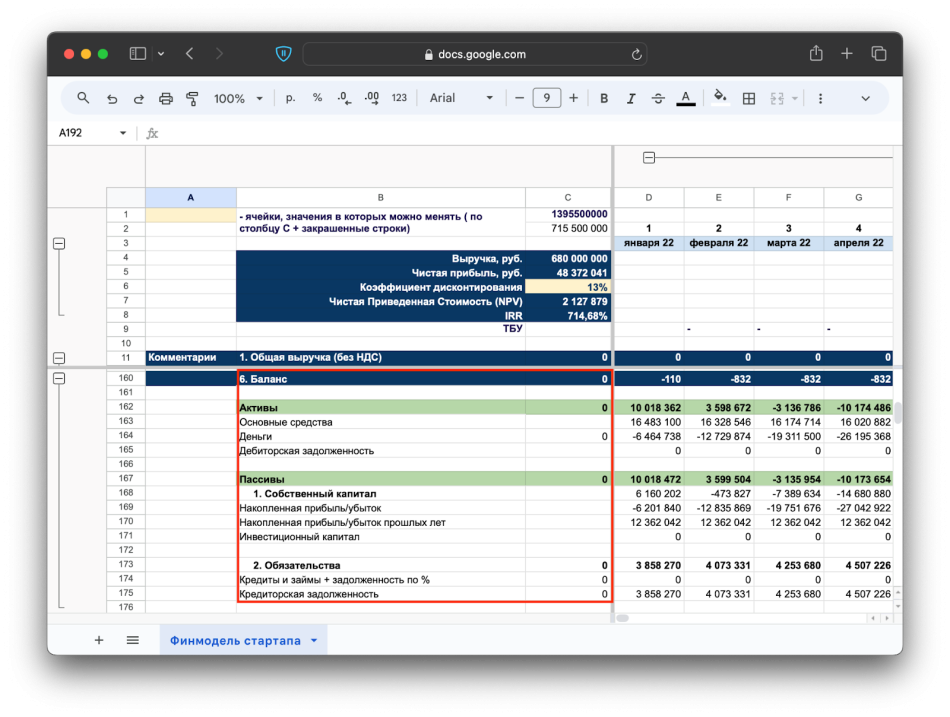Click the print icon
Screen dimensions: 950x717
coord(166,98)
